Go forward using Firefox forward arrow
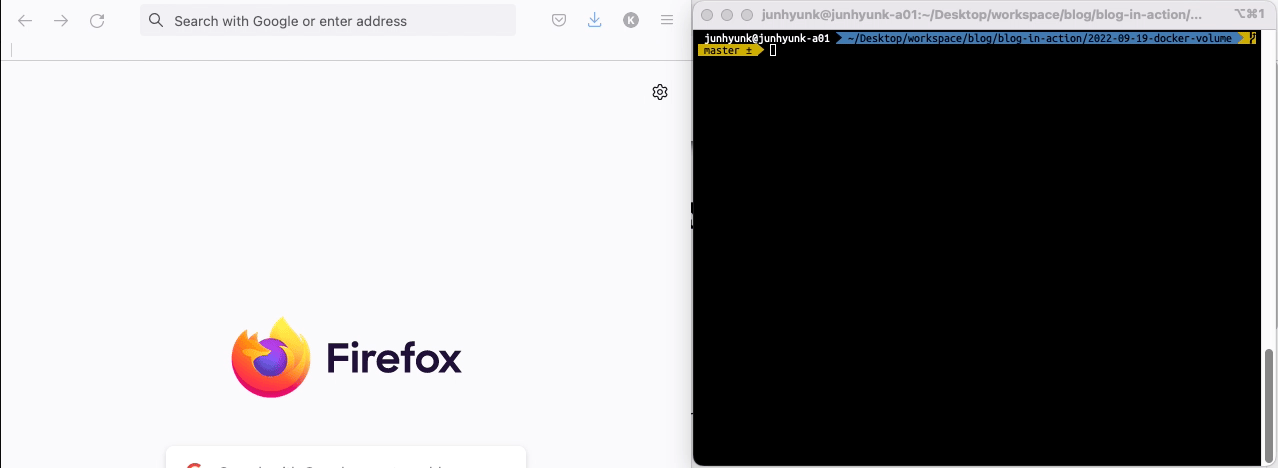 pos(61,20)
